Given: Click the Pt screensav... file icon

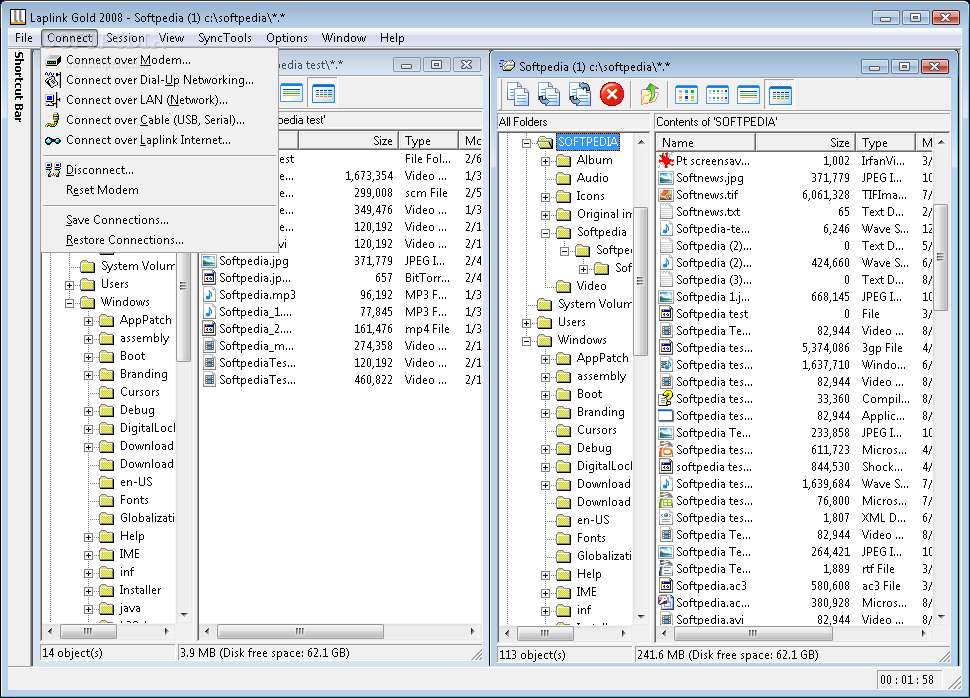Looking at the screenshot, I should pos(666,160).
